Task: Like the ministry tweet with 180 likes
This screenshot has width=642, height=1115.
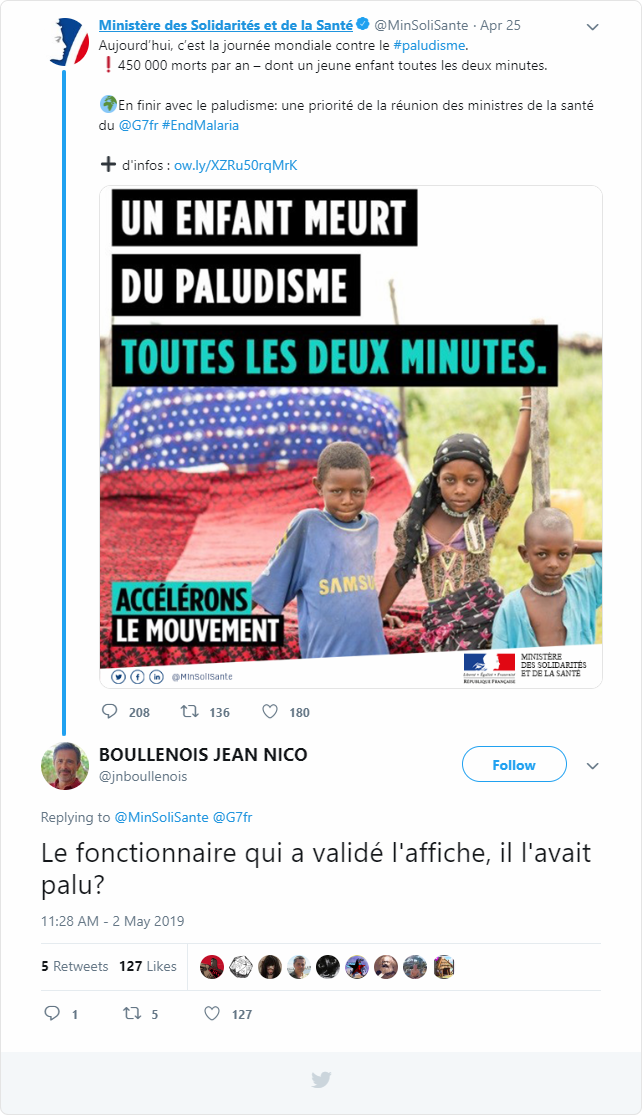Action: click(x=270, y=711)
